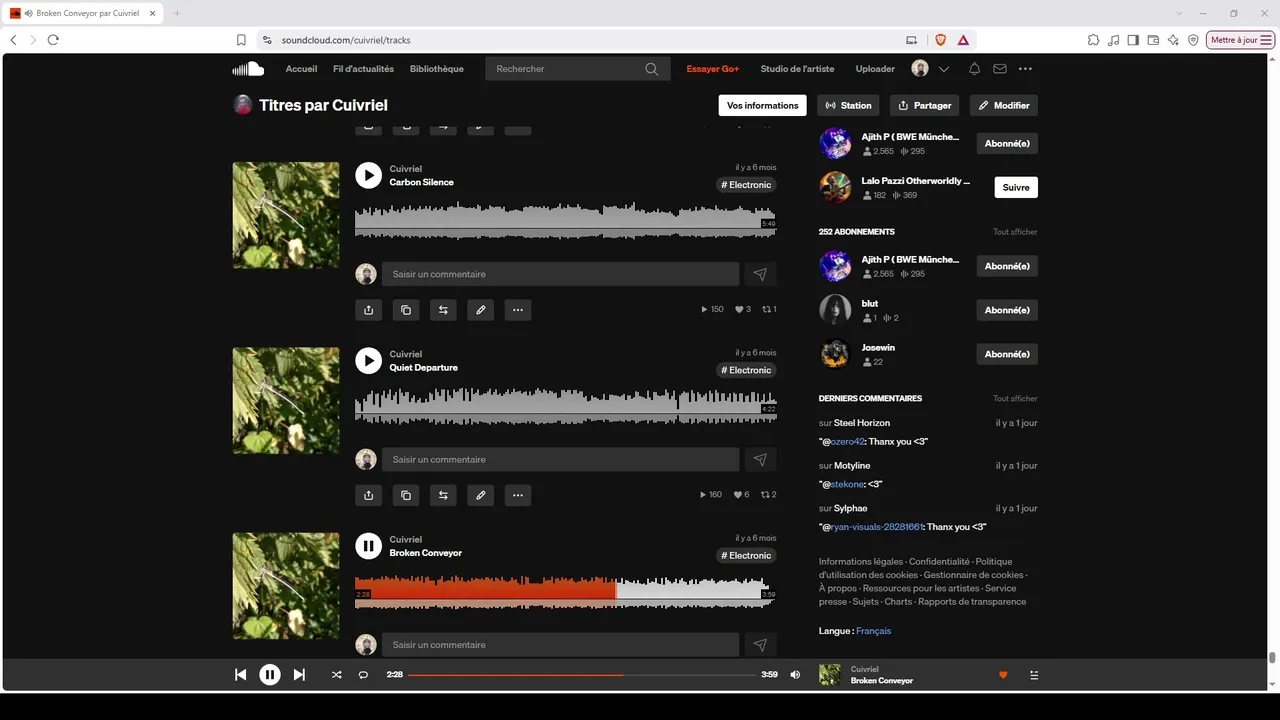Viewport: 1280px width, 720px height.
Task: Open the messages envelope icon
Action: click(x=1000, y=69)
